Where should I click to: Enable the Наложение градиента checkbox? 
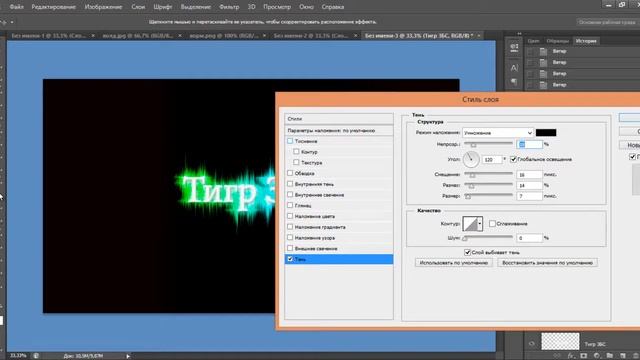[290, 227]
